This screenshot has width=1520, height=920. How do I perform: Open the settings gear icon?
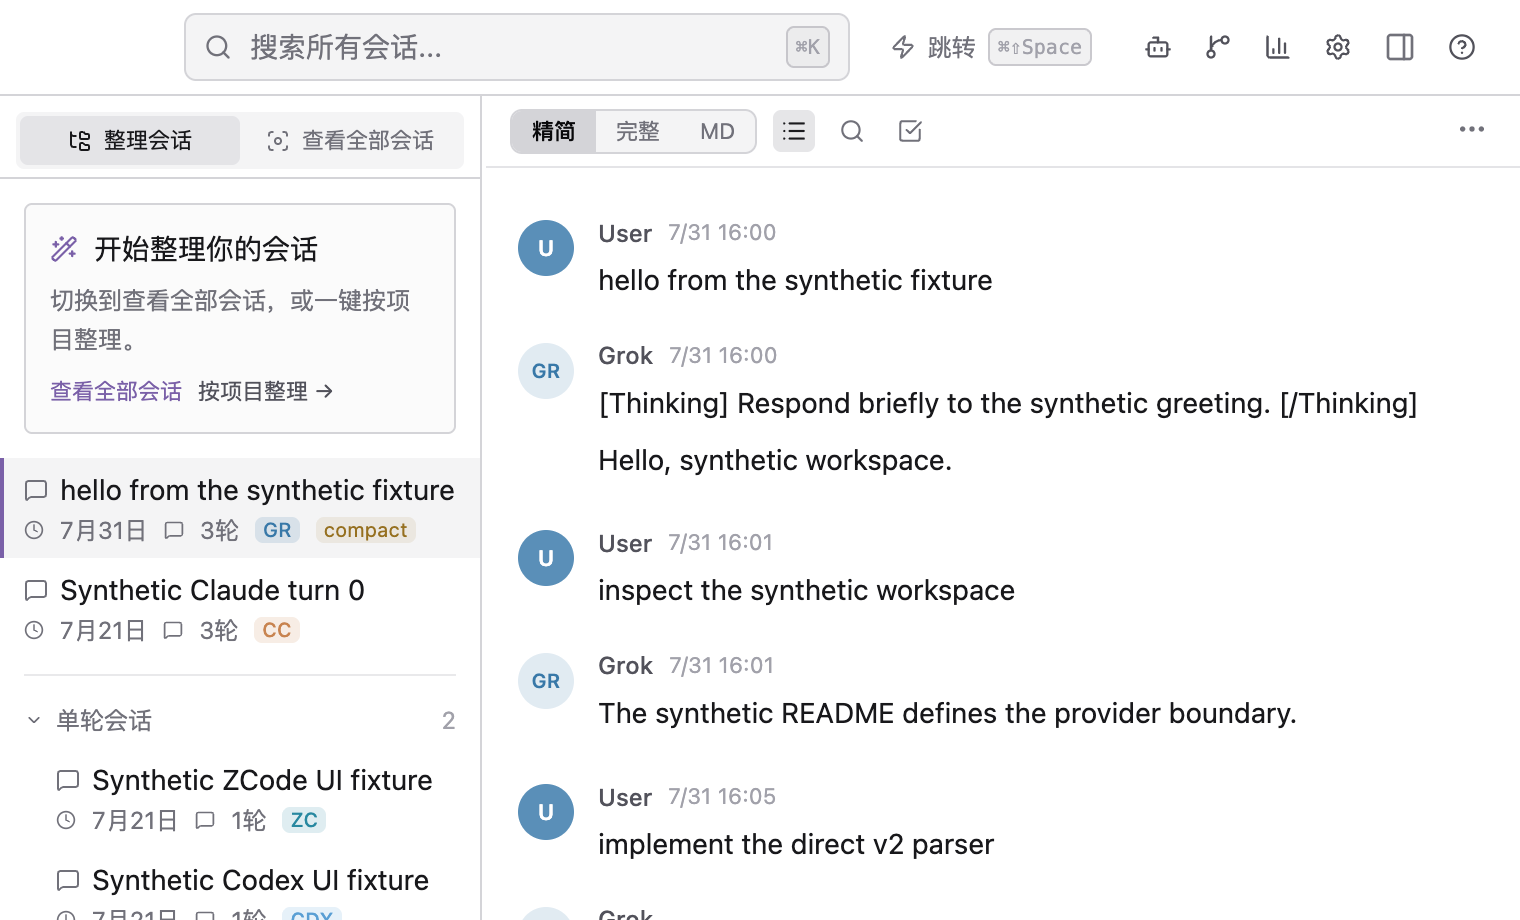(x=1338, y=47)
